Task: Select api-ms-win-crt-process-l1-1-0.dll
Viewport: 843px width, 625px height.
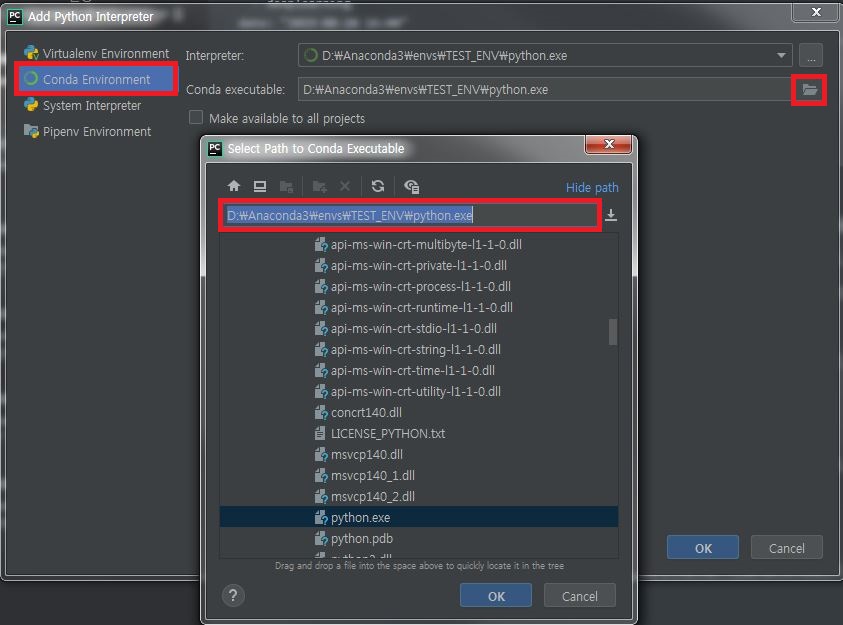Action: pos(420,286)
